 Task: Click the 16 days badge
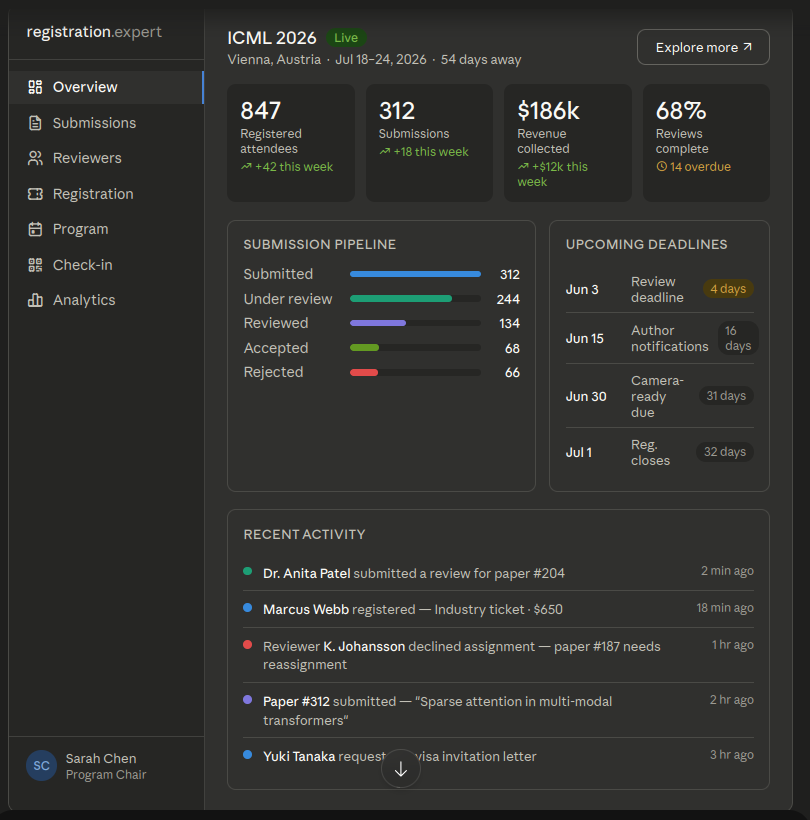(738, 338)
